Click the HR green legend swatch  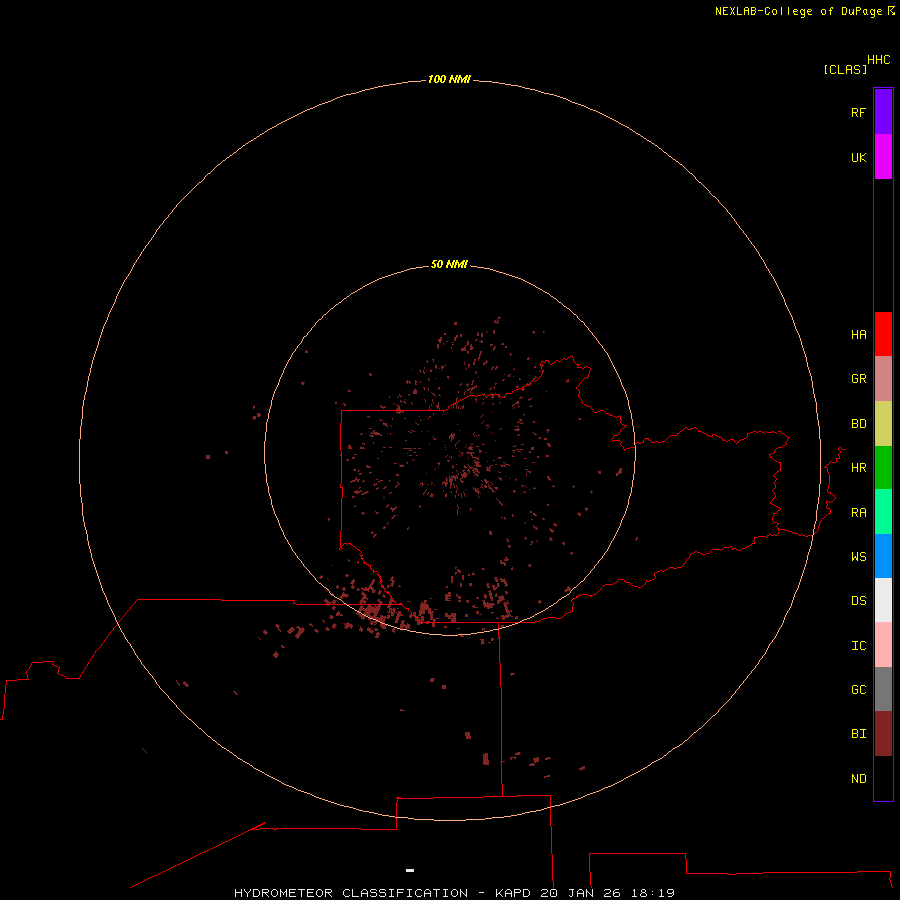[x=883, y=468]
